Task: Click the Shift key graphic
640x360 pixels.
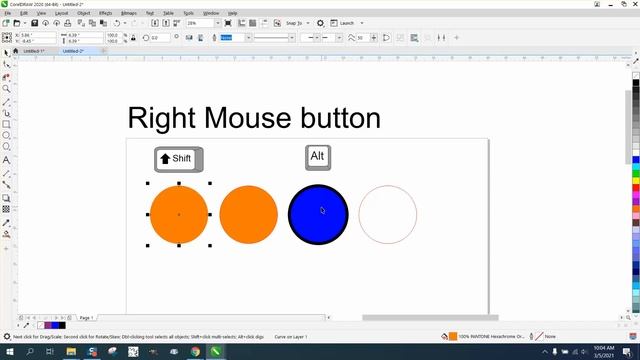Action: (x=179, y=159)
